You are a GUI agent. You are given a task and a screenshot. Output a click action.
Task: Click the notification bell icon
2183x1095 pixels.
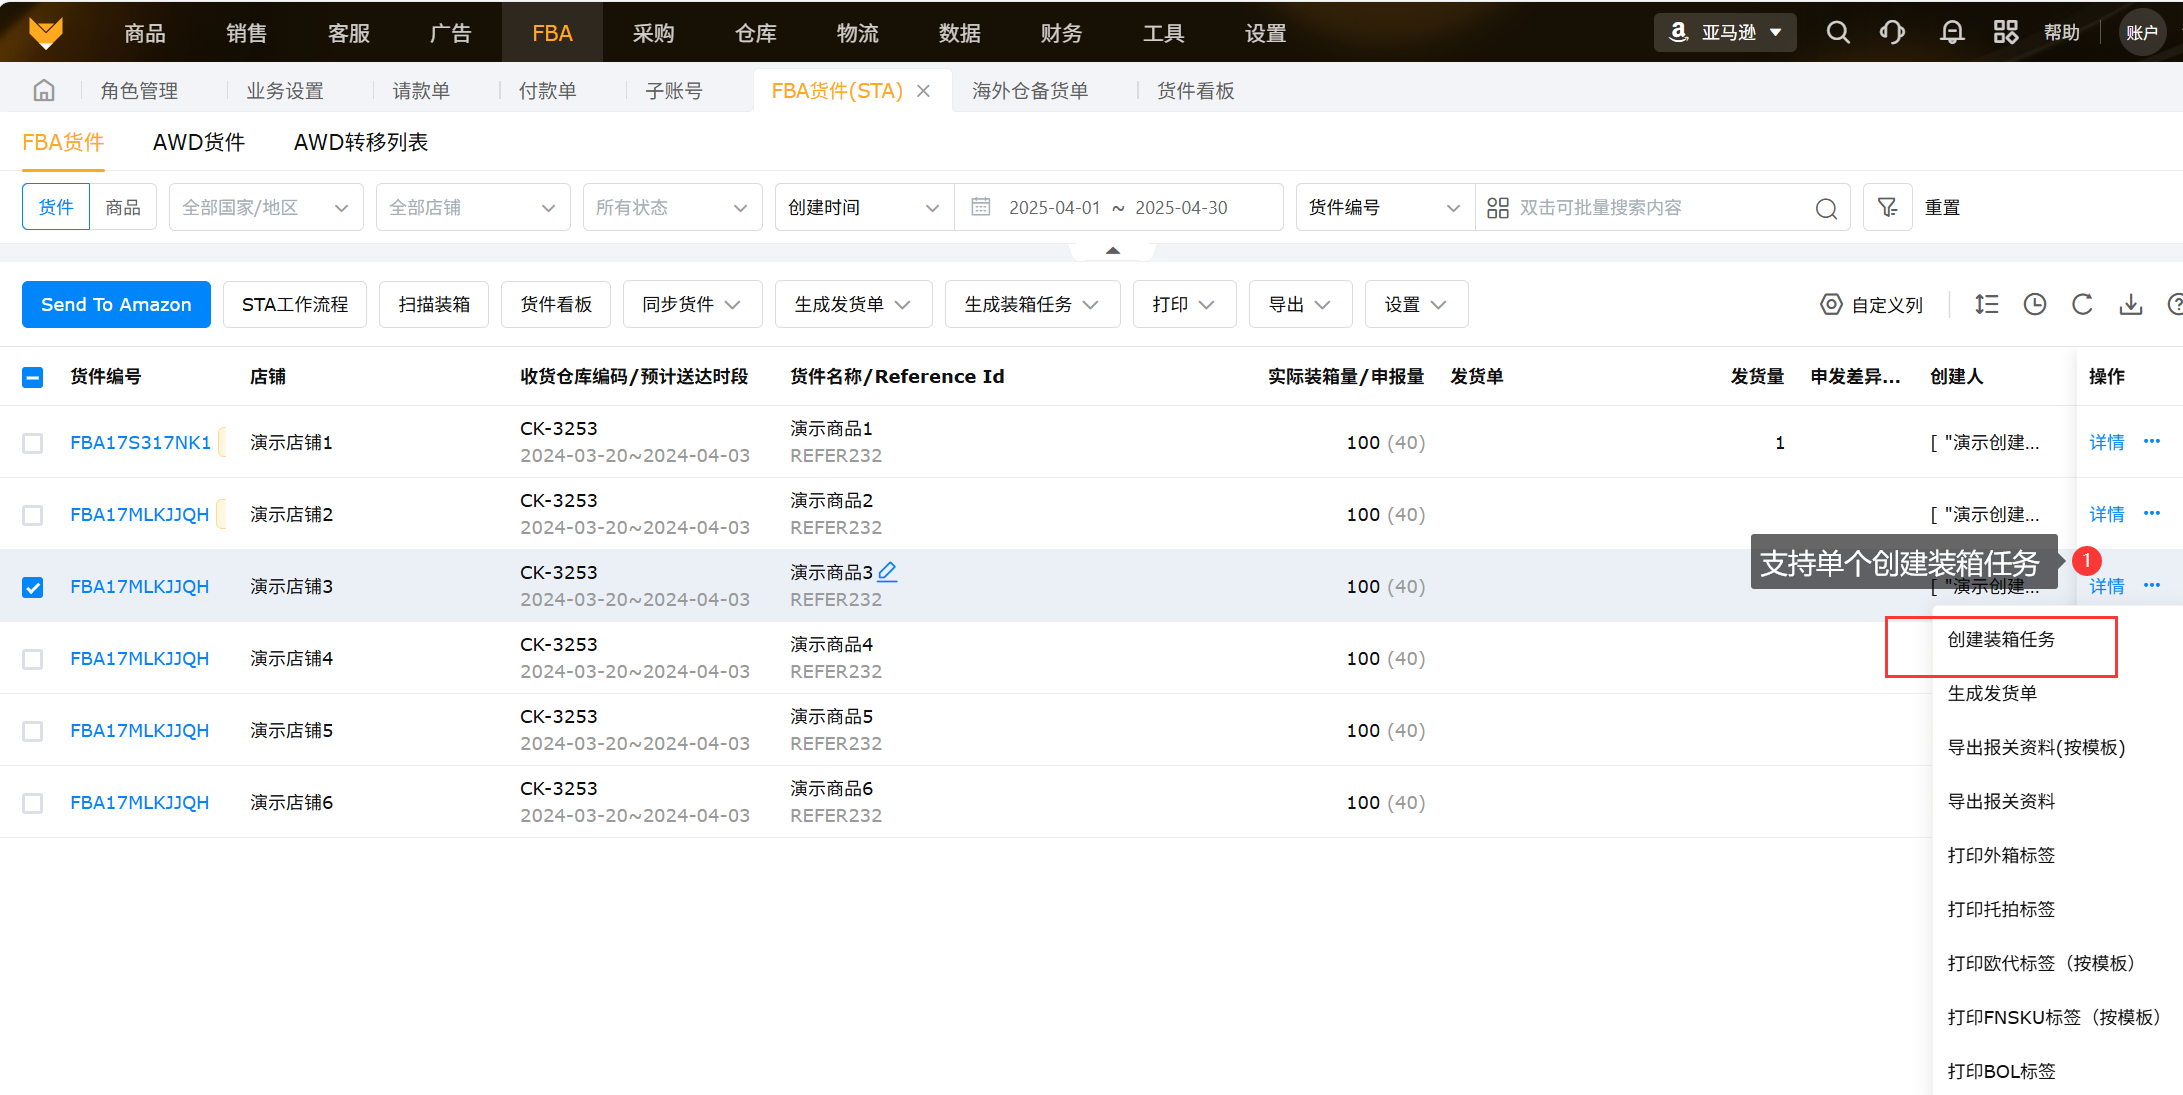click(1951, 33)
